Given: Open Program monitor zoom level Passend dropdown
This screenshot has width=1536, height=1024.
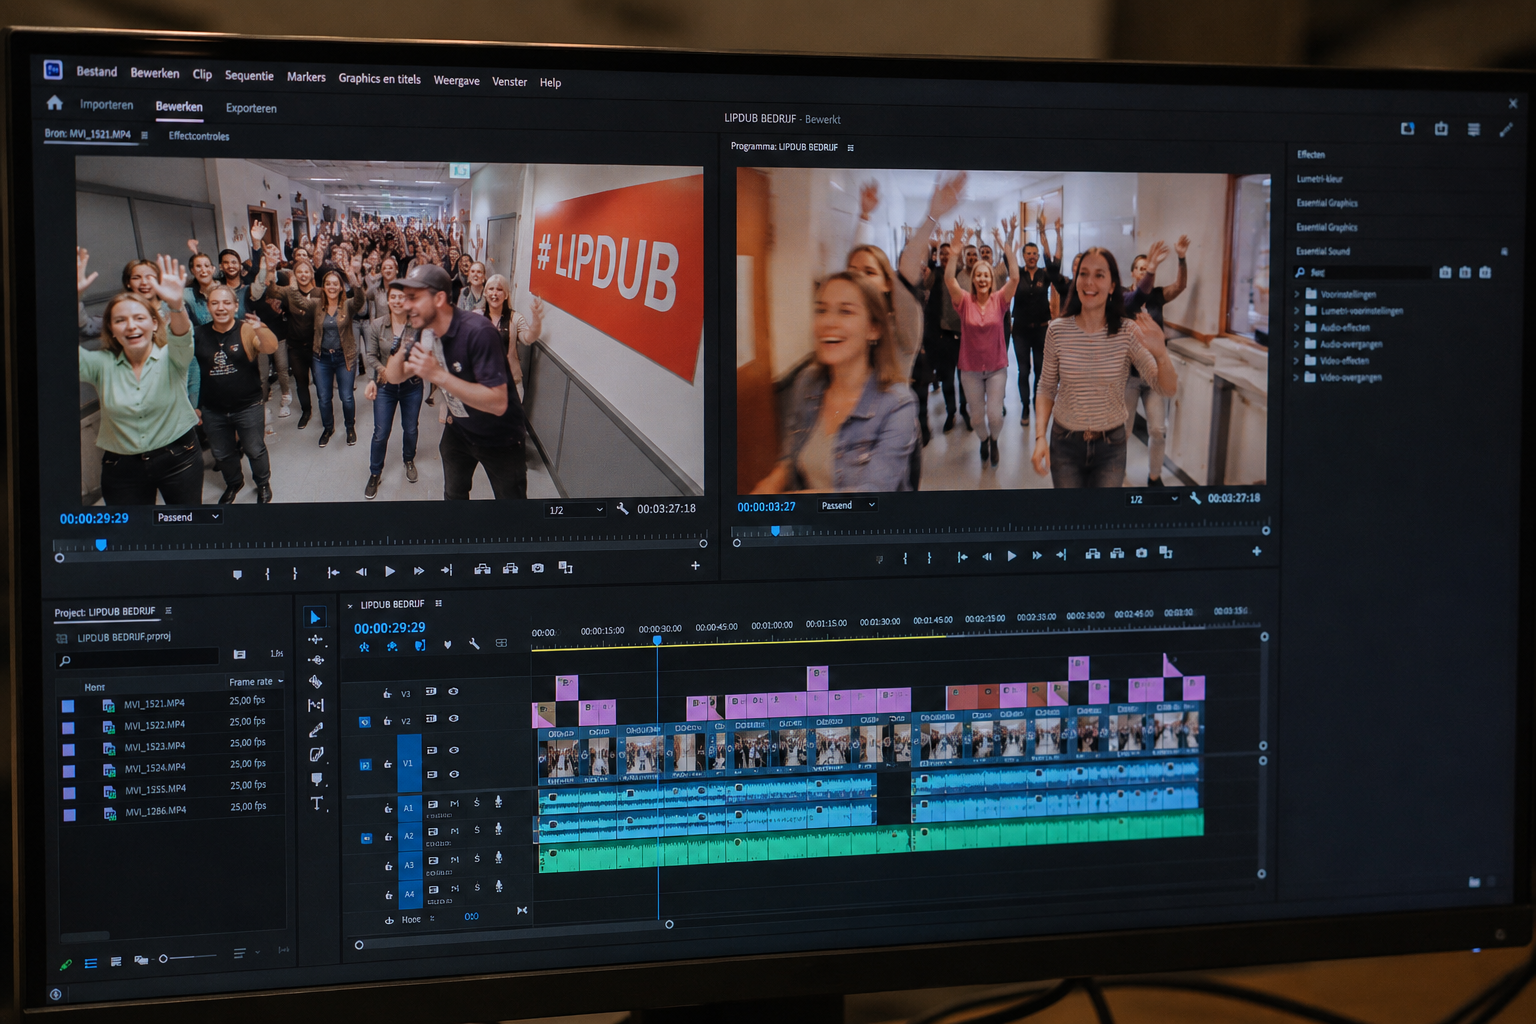Looking at the screenshot, I should tap(848, 505).
